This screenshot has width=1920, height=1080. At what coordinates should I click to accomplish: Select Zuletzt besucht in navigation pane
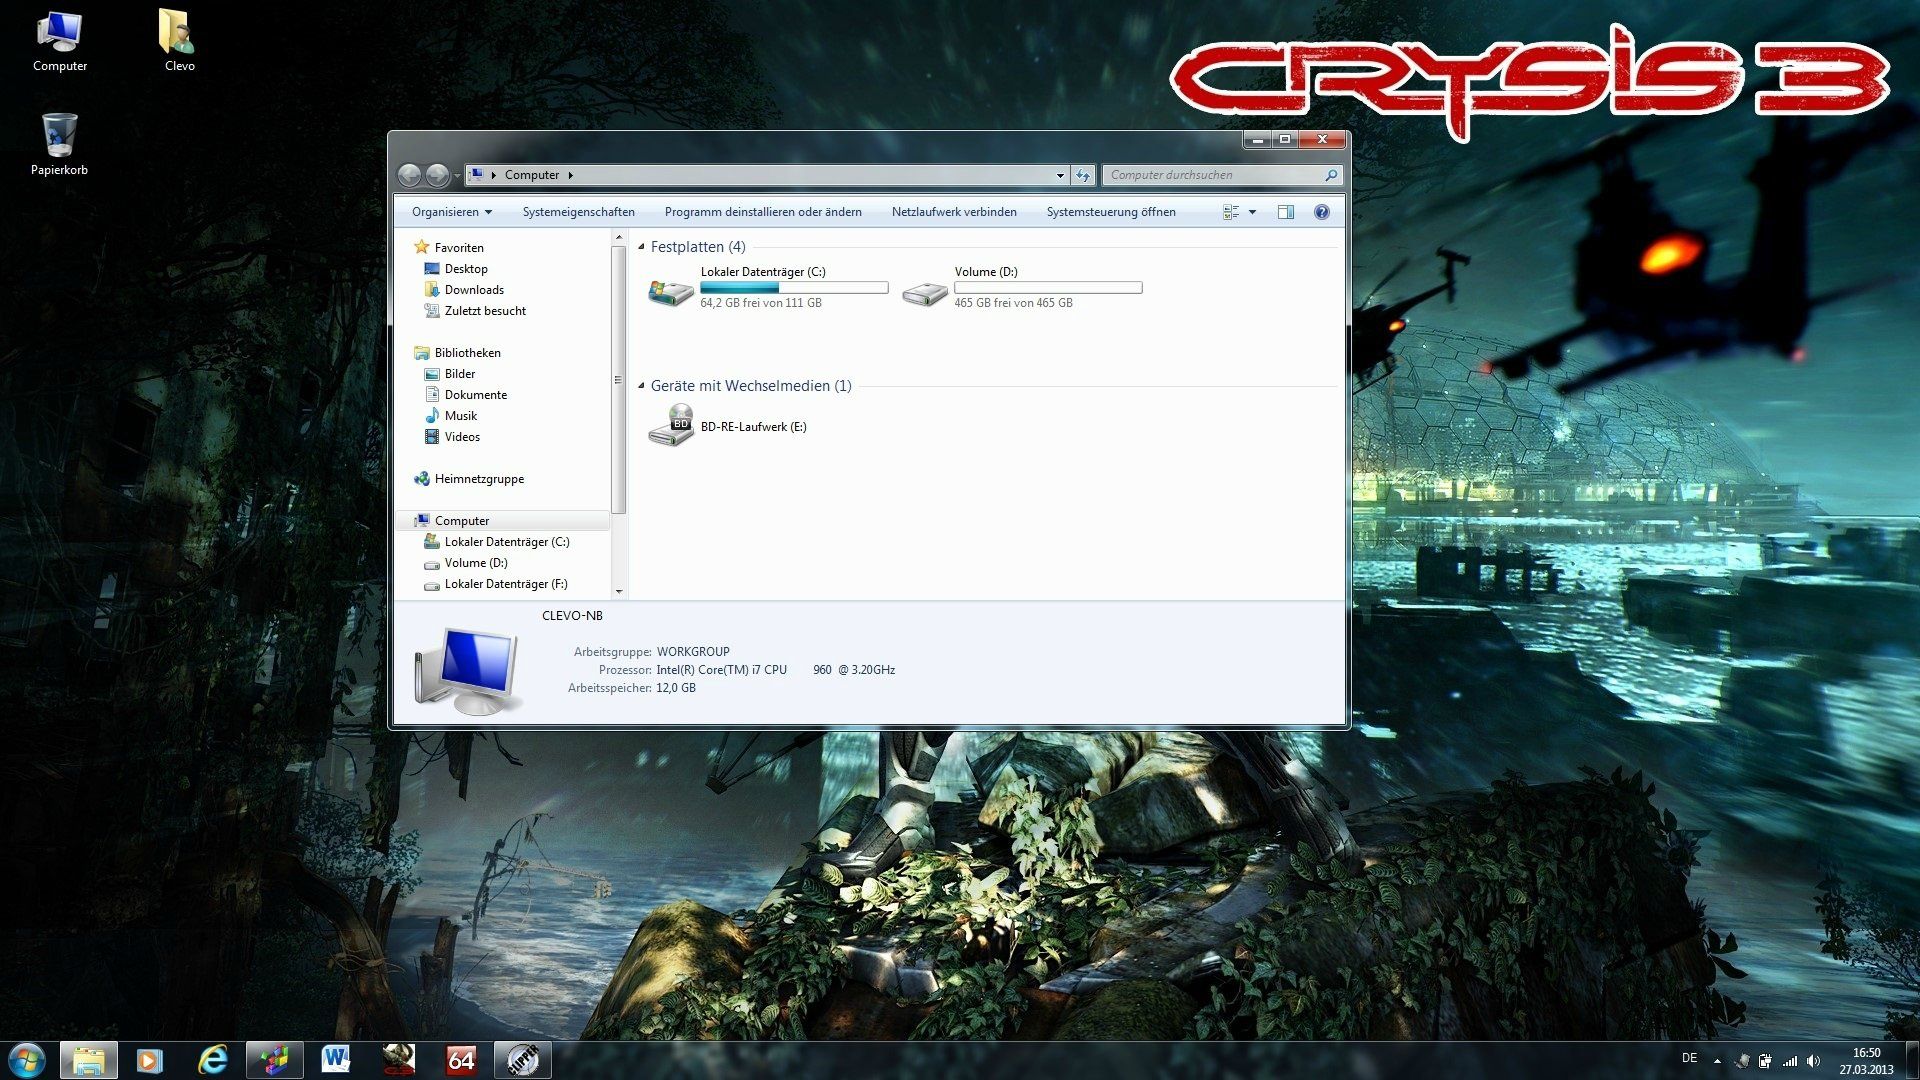click(x=485, y=311)
